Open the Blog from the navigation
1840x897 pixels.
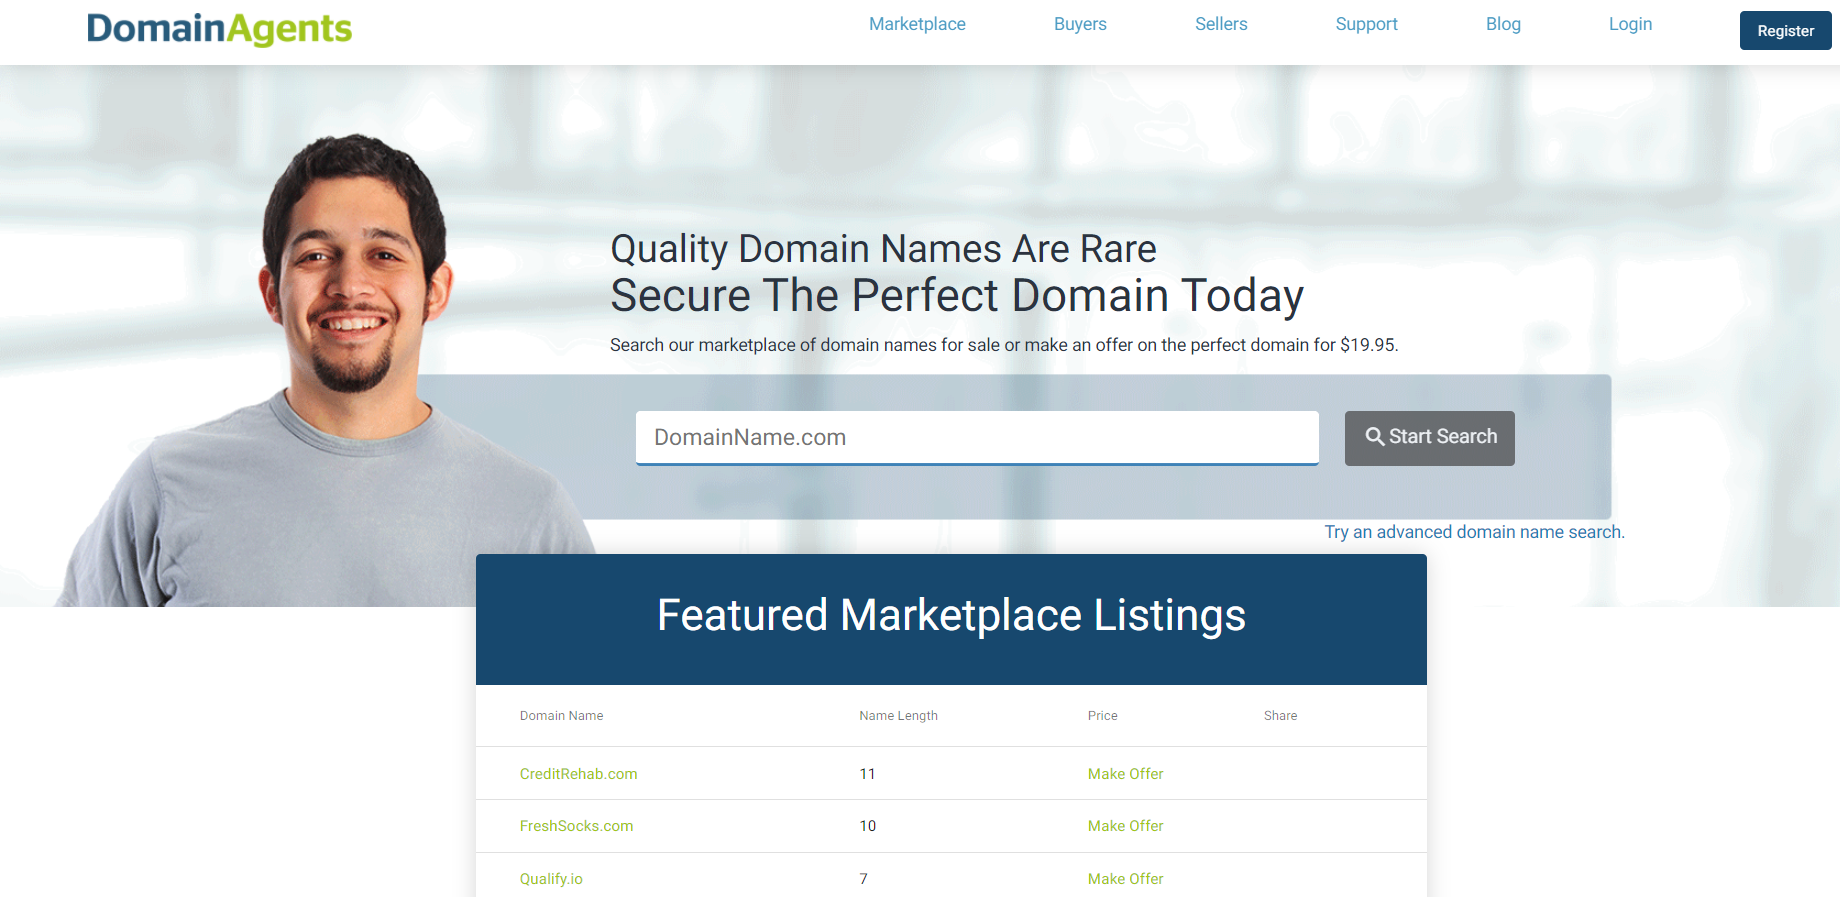click(1503, 24)
